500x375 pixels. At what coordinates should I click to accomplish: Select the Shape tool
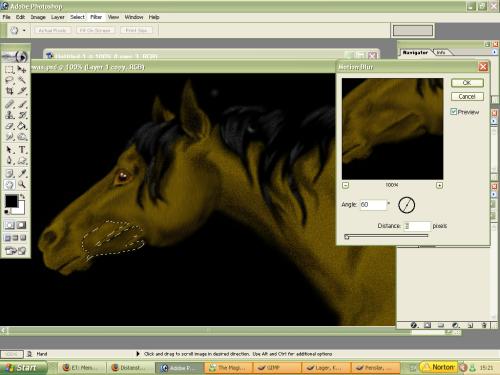click(22, 161)
